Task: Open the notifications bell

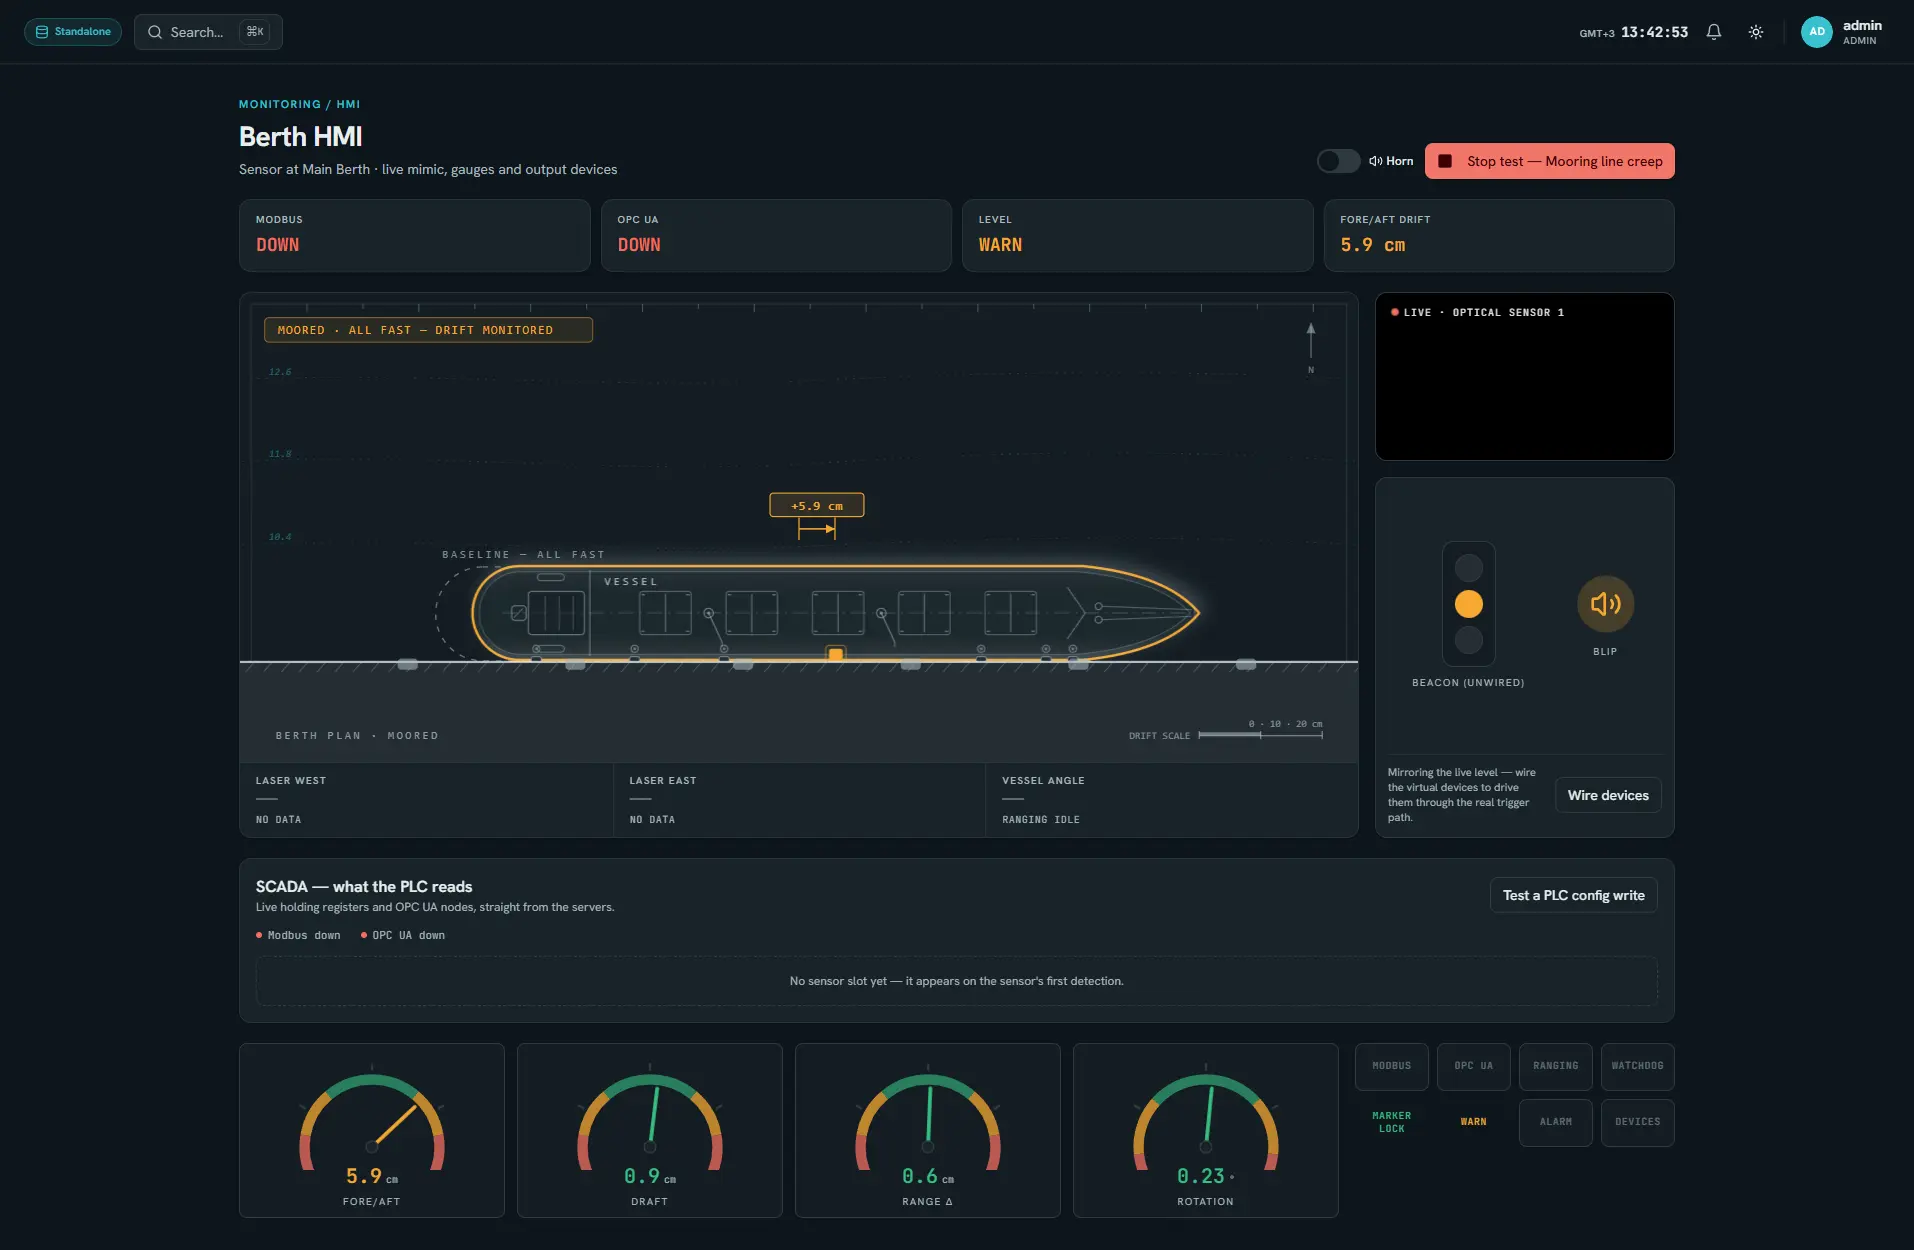Action: pyautogui.click(x=1714, y=32)
